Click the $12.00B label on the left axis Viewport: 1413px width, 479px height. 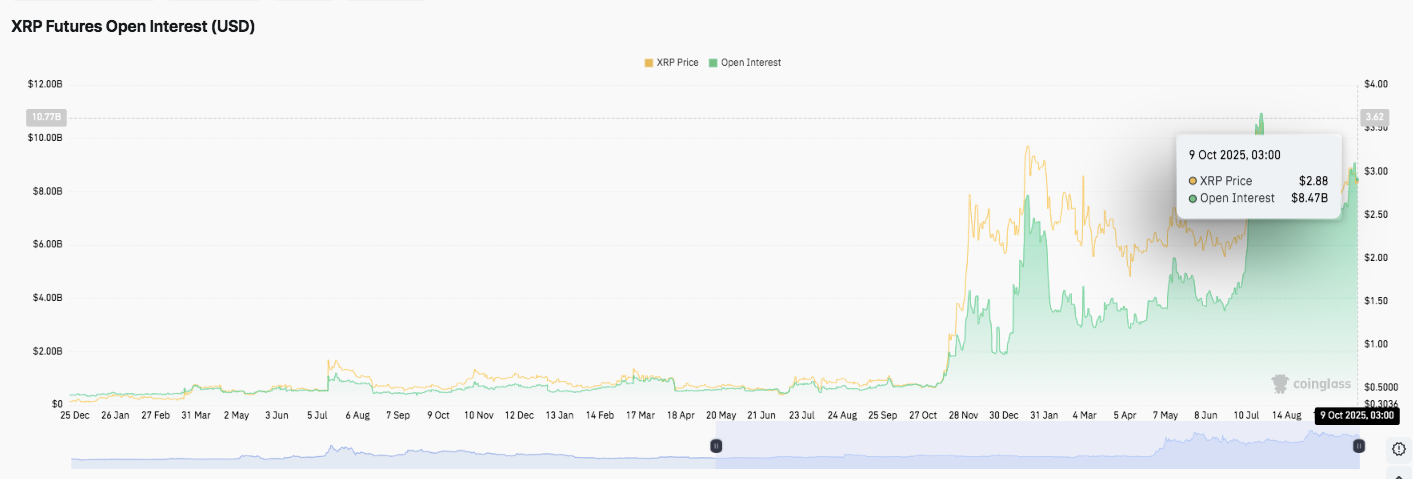pyautogui.click(x=46, y=84)
